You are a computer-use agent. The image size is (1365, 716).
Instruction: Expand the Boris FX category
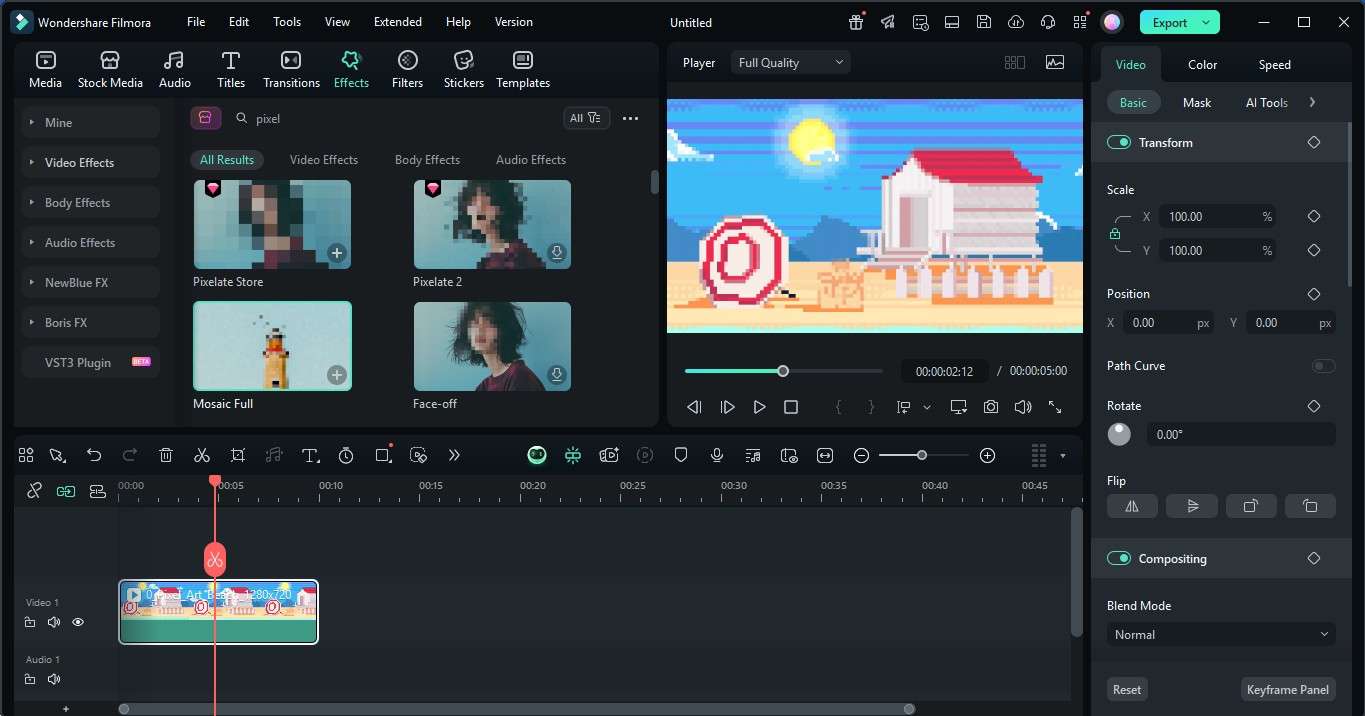[x=89, y=323]
